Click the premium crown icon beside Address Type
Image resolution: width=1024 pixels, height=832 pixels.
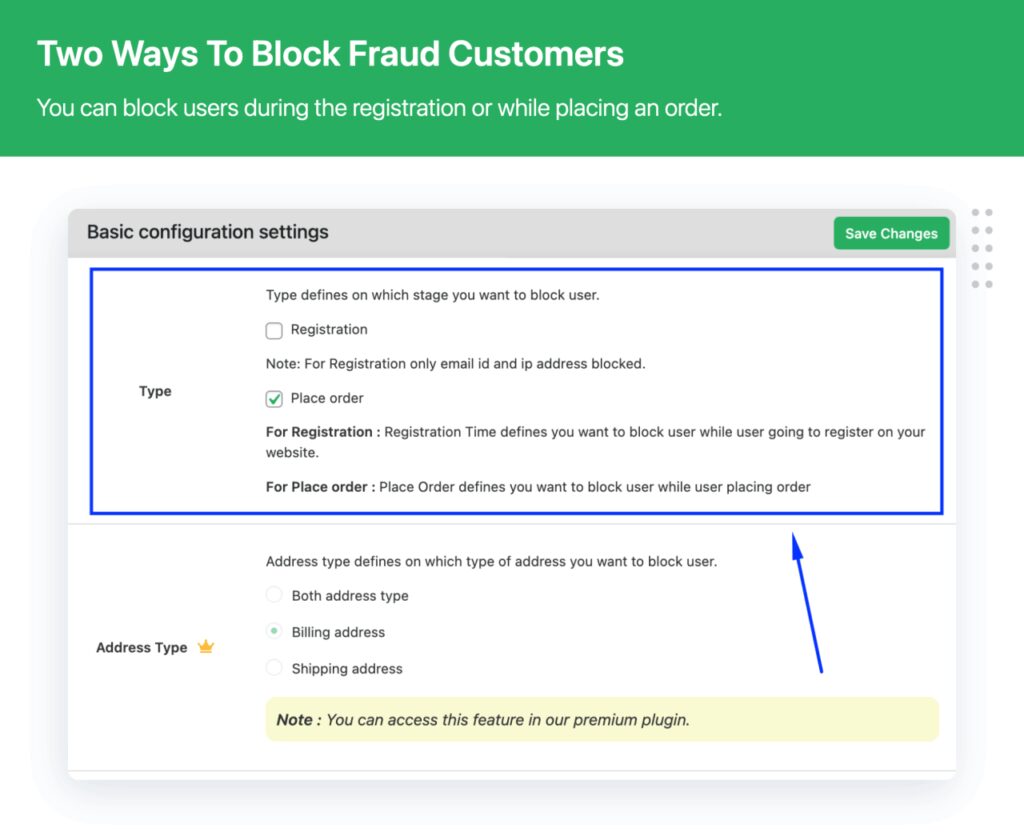click(206, 647)
